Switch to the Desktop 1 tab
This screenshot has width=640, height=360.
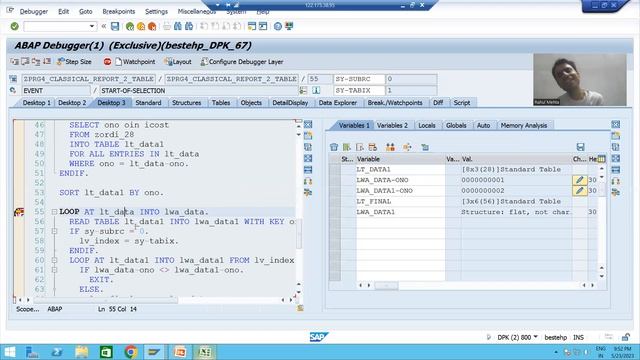[36, 103]
